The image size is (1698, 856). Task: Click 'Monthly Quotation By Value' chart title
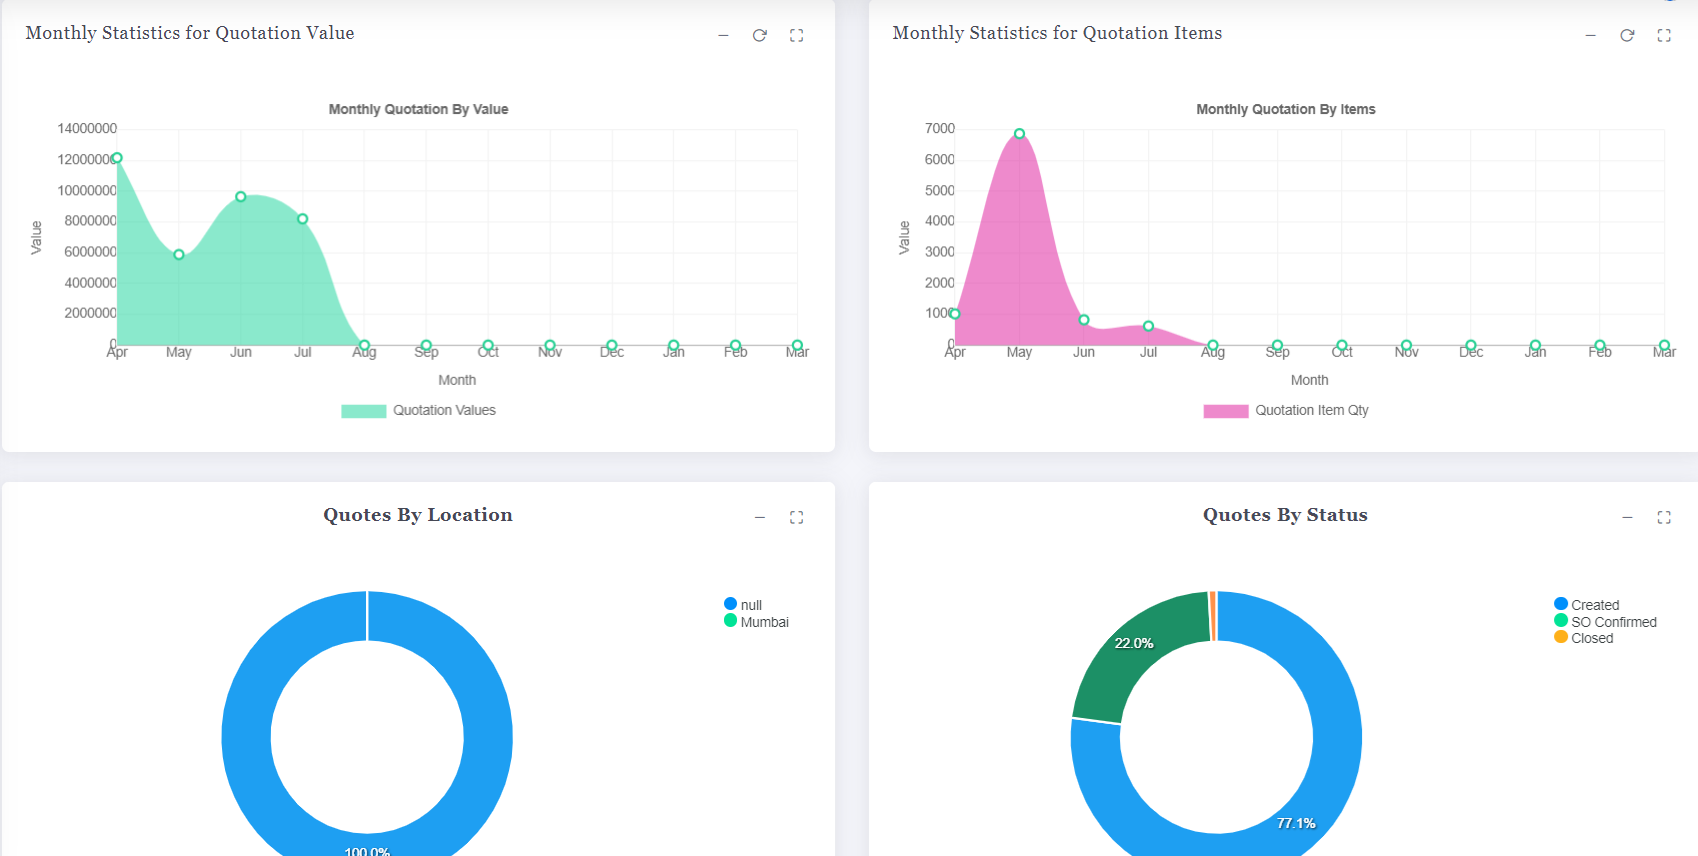point(418,109)
